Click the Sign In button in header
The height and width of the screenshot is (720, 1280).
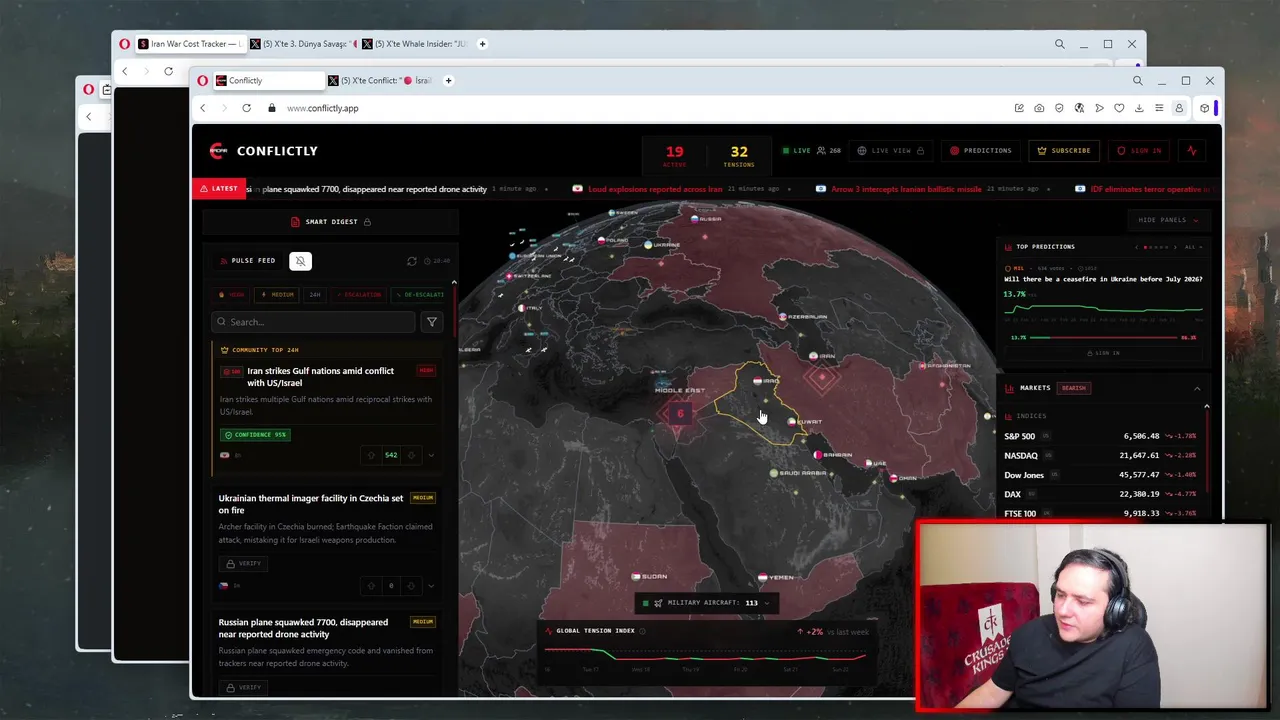[x=1139, y=151]
